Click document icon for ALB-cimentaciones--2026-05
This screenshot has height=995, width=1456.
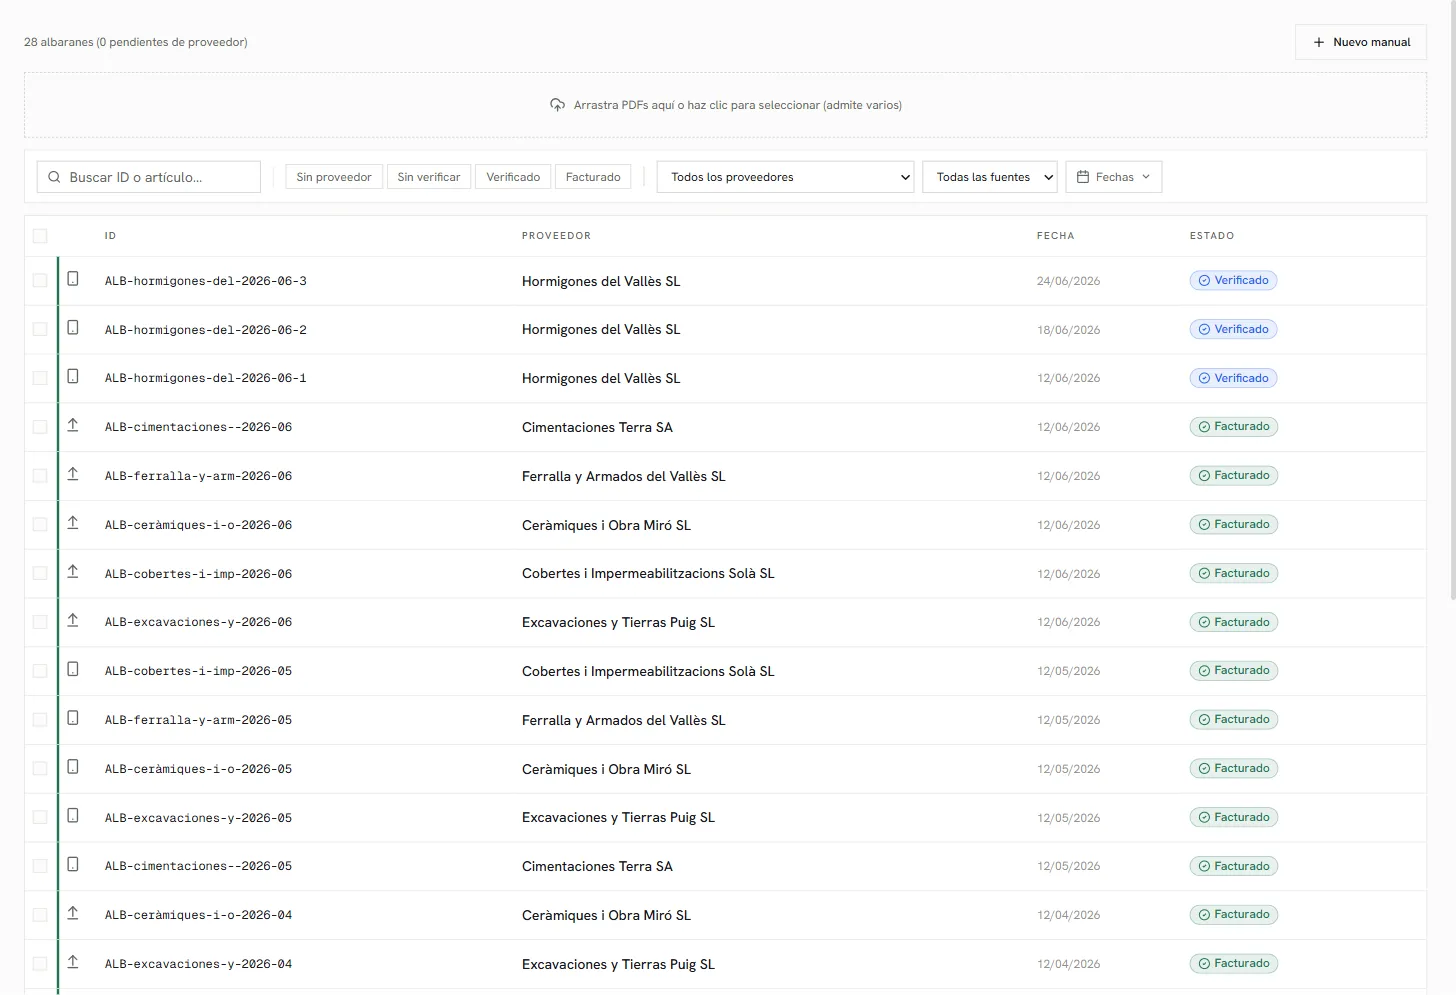coord(73,864)
